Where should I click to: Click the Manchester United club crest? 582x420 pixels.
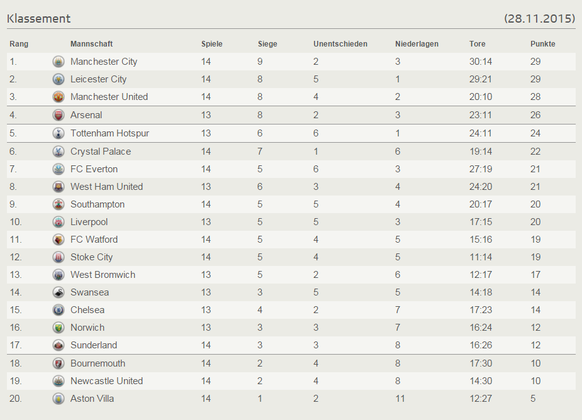coord(58,97)
